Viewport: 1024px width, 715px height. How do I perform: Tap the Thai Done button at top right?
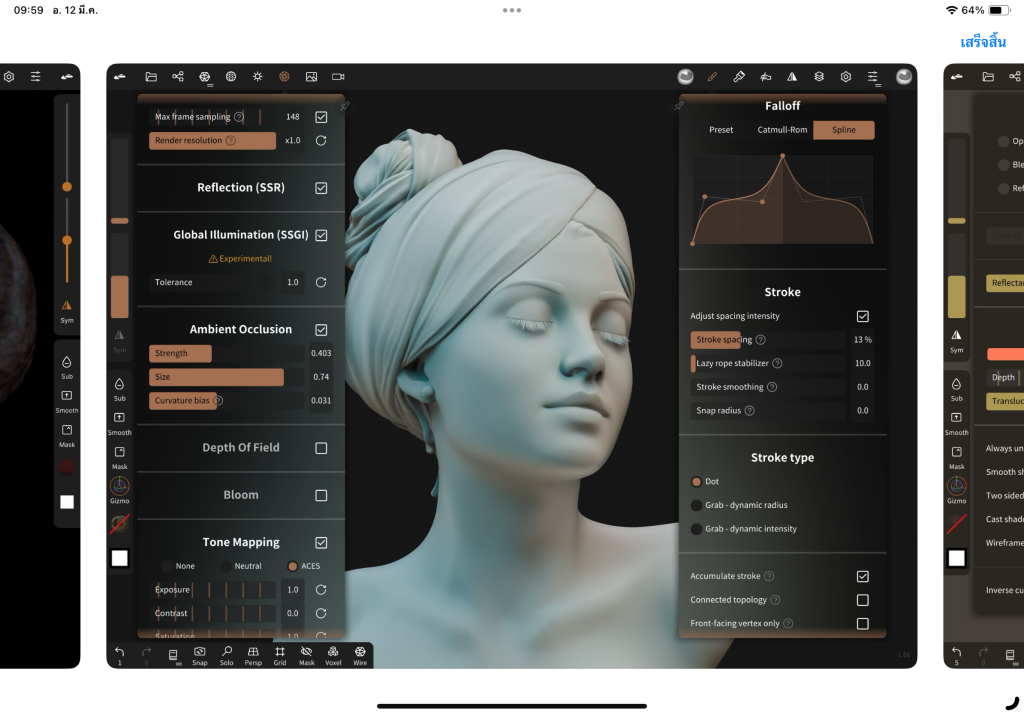(982, 42)
